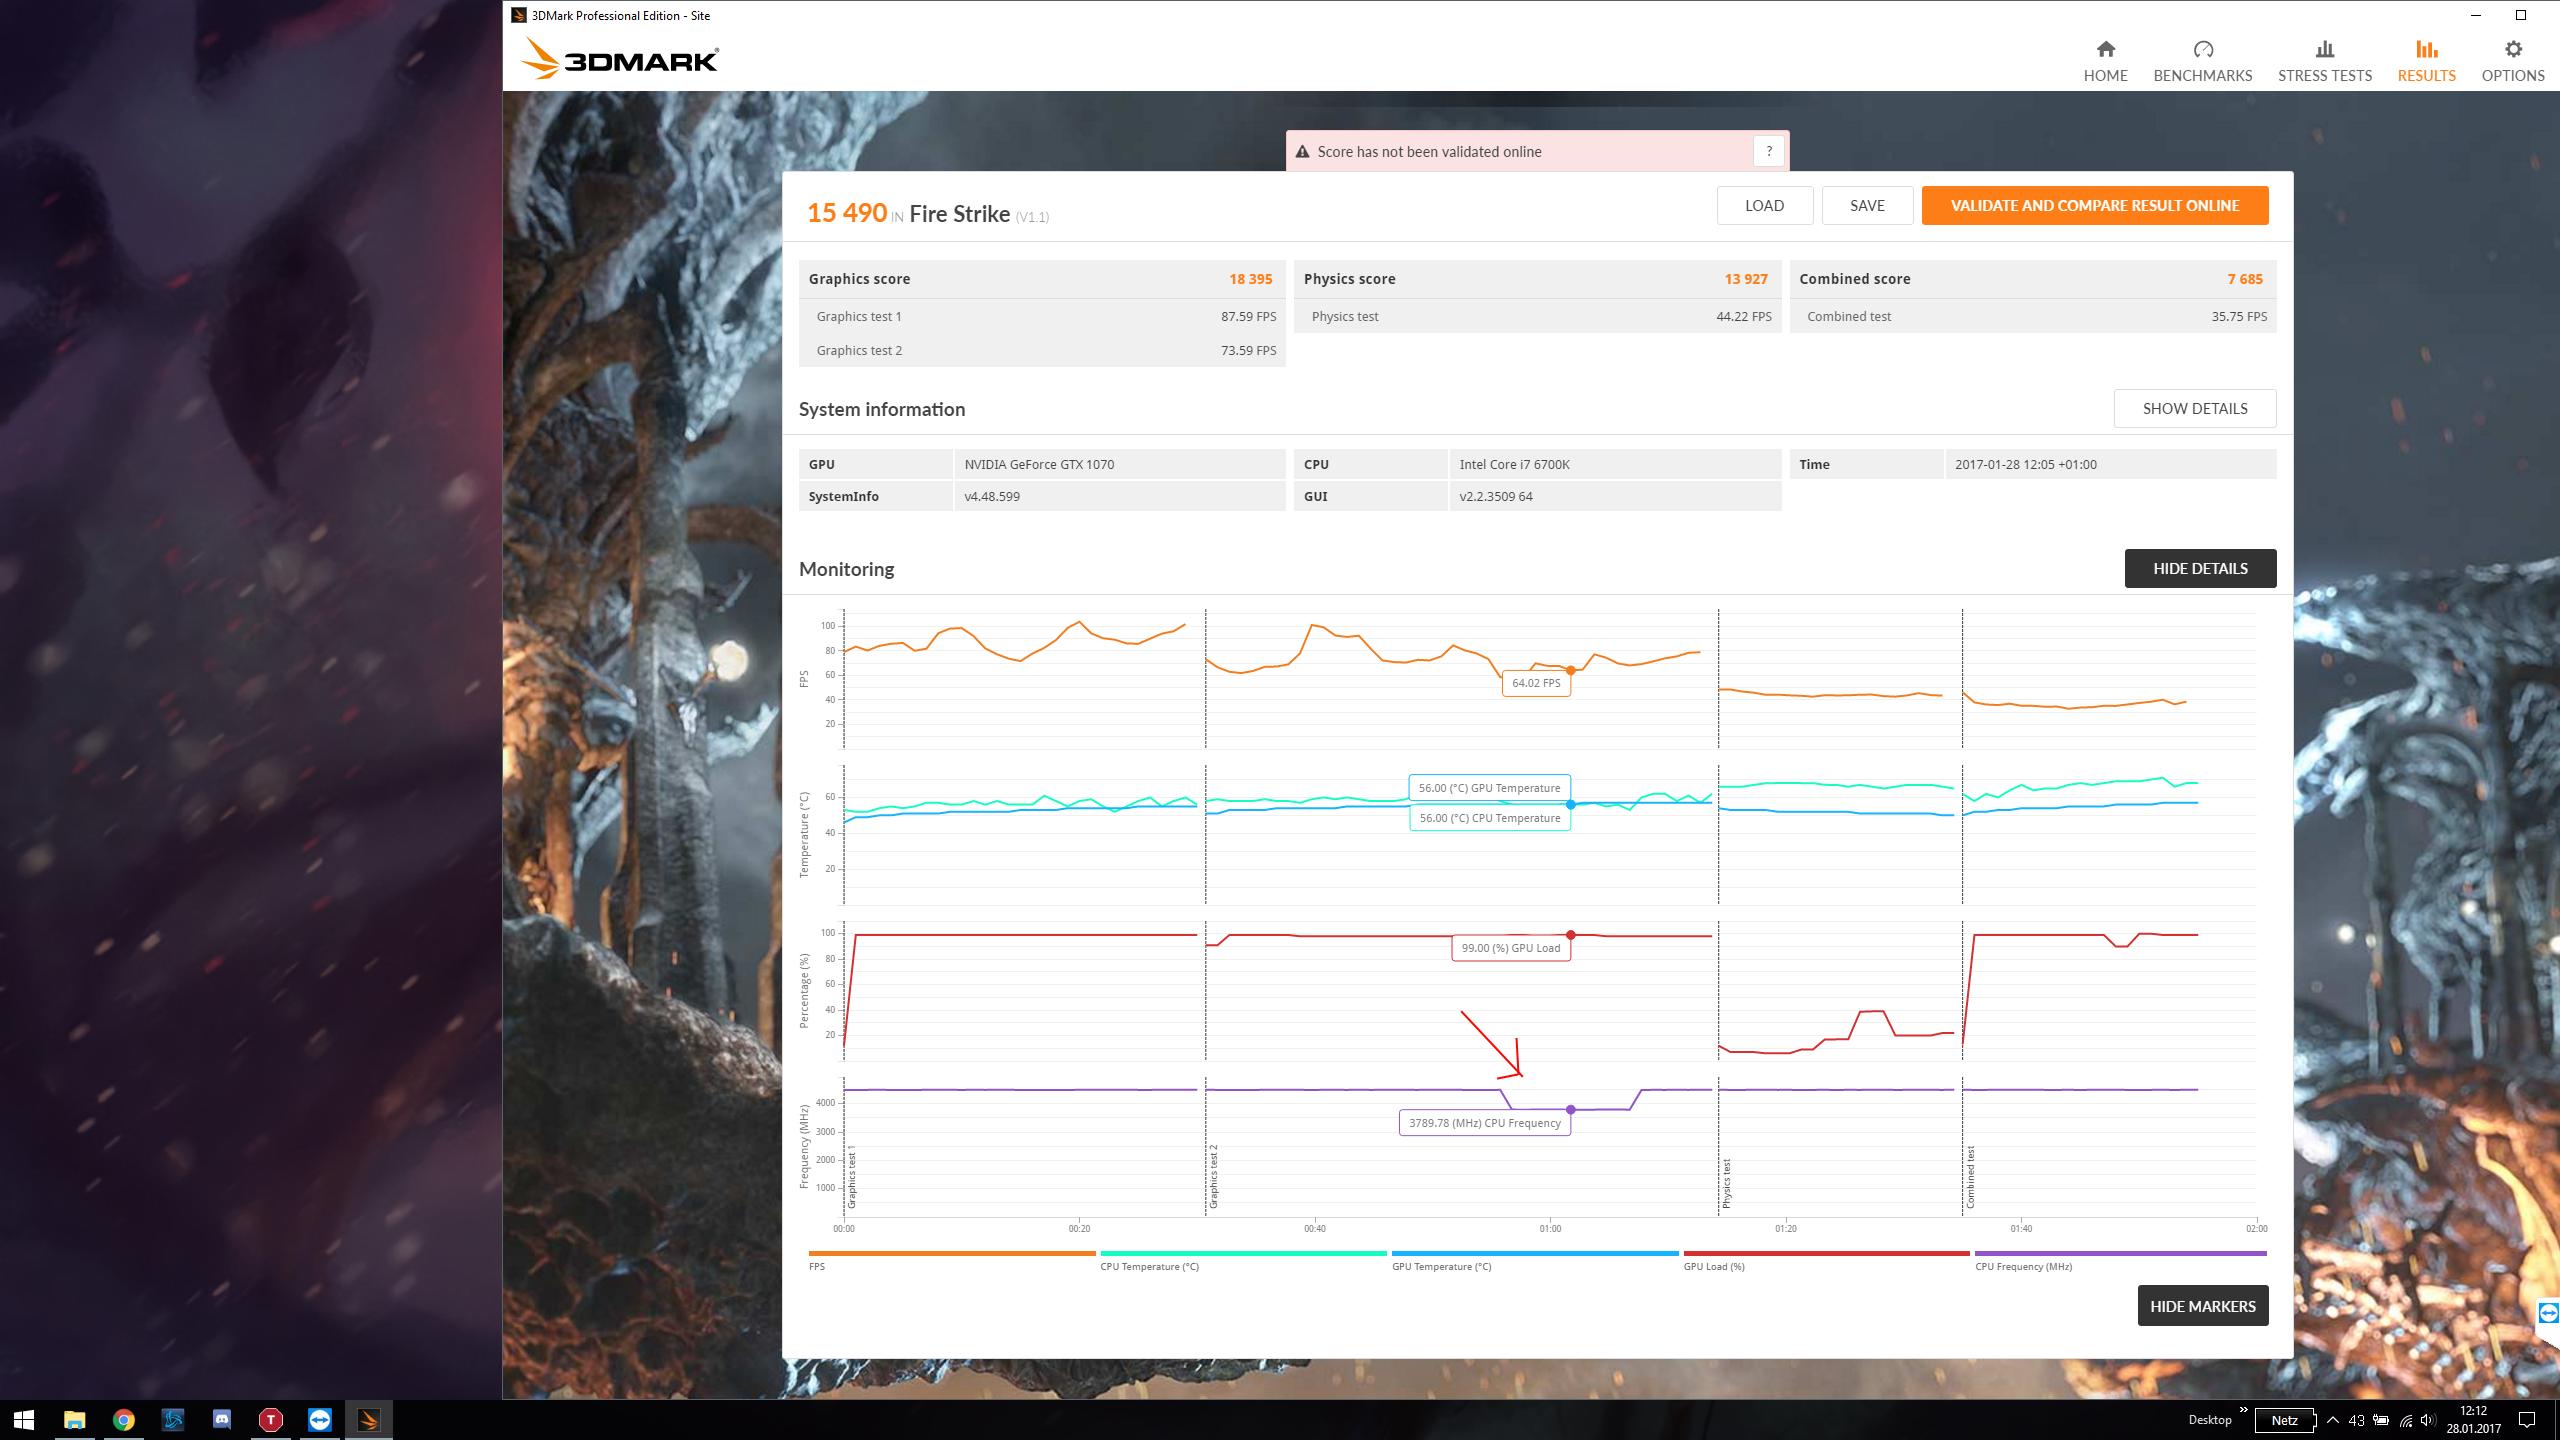Click the 3DMark logo
The image size is (2560, 1440).
click(619, 58)
